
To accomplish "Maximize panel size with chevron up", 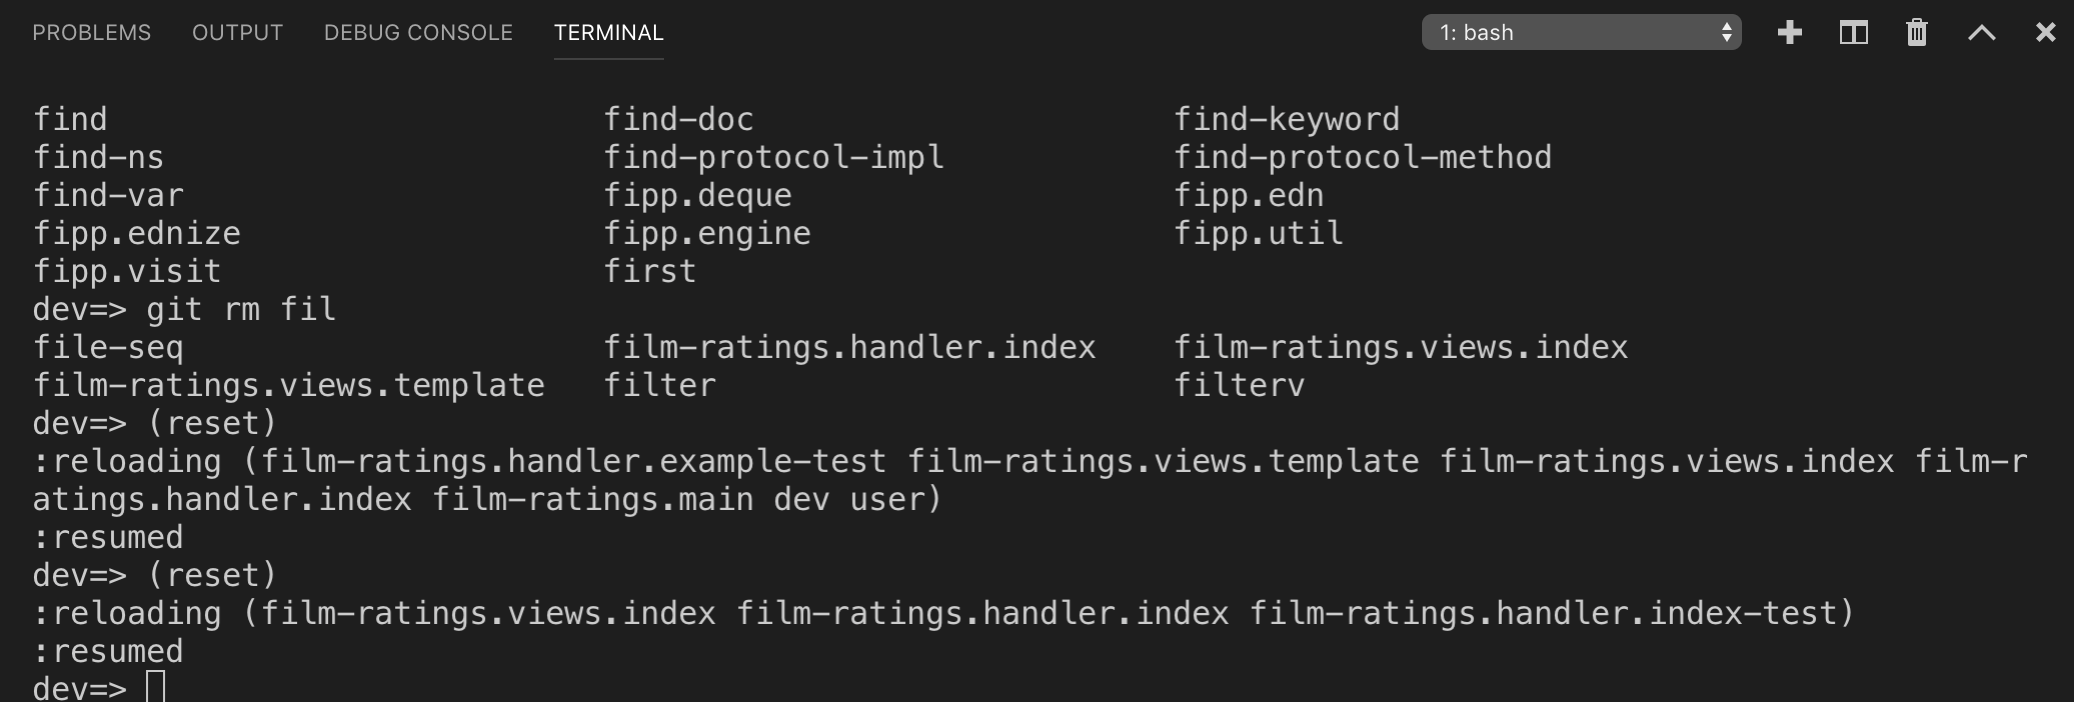I will (x=1981, y=33).
